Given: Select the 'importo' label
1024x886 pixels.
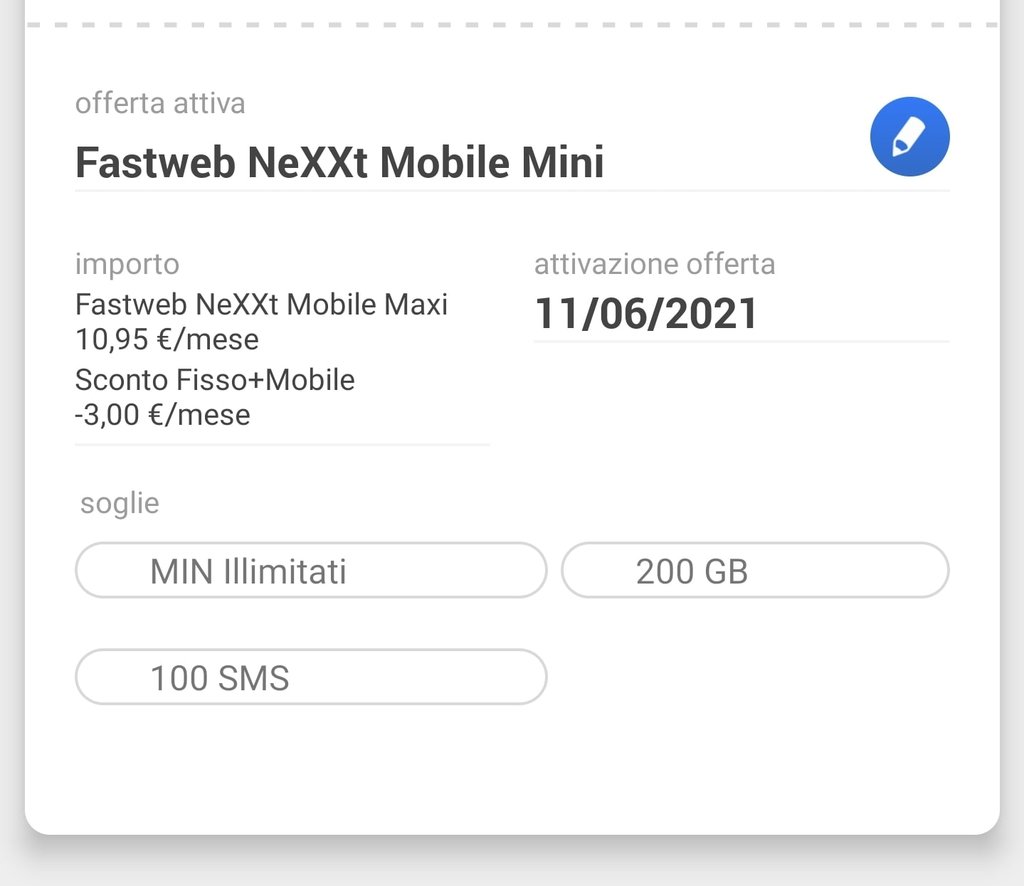Looking at the screenshot, I should (127, 264).
